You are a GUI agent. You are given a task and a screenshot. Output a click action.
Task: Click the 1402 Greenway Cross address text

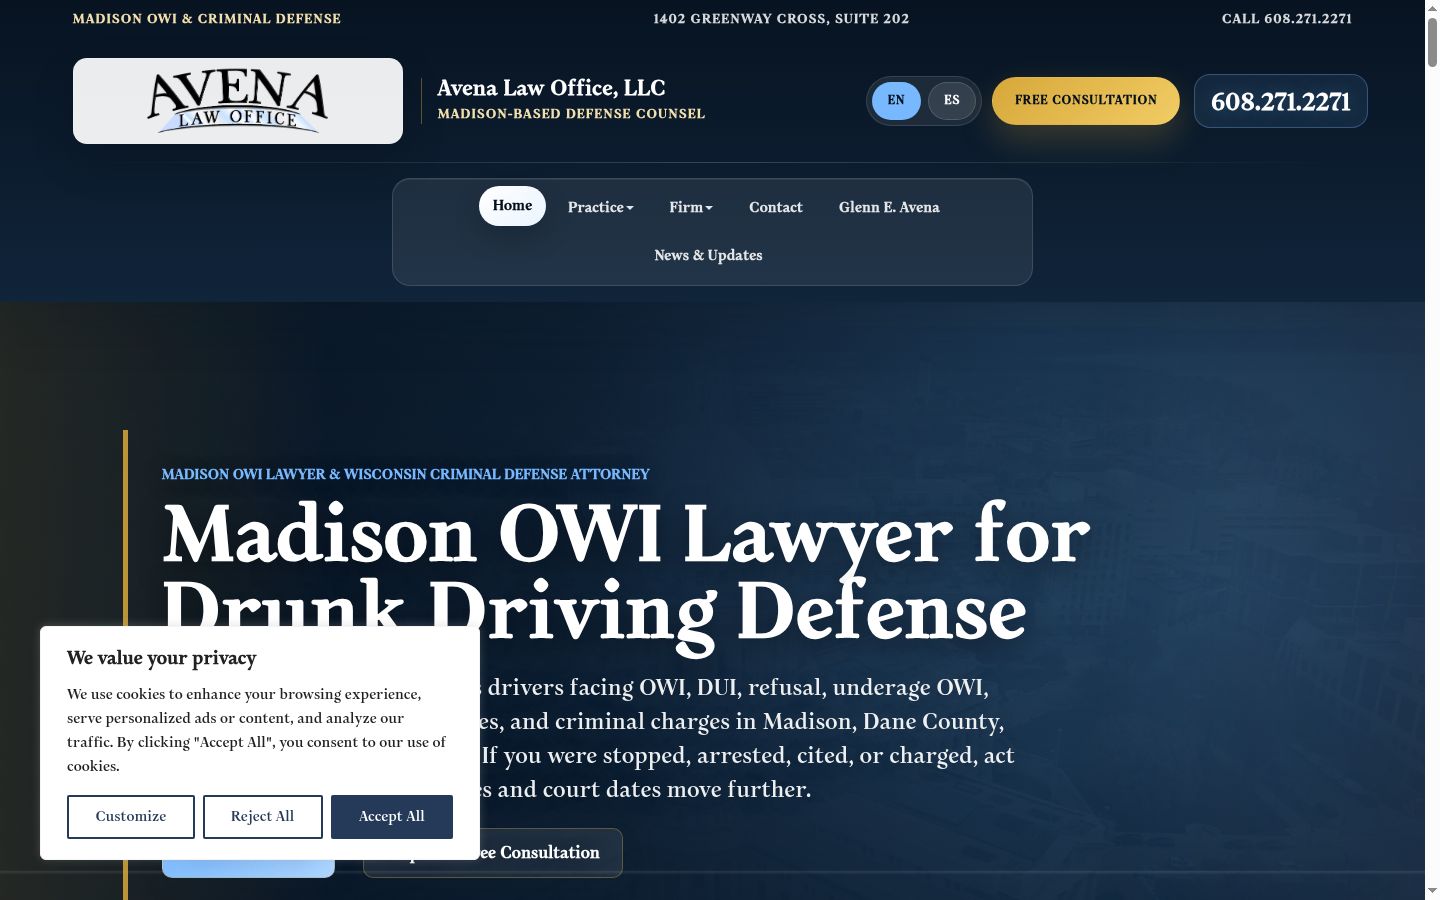pos(781,19)
